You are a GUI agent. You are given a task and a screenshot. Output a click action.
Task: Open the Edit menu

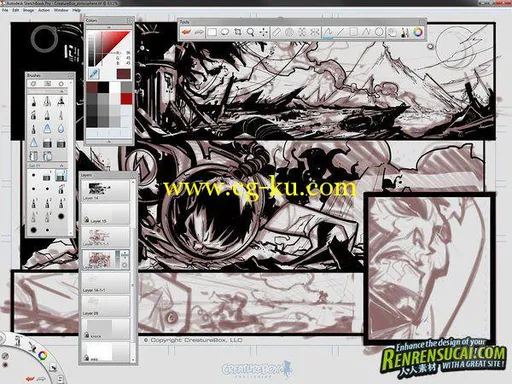(16, 10)
